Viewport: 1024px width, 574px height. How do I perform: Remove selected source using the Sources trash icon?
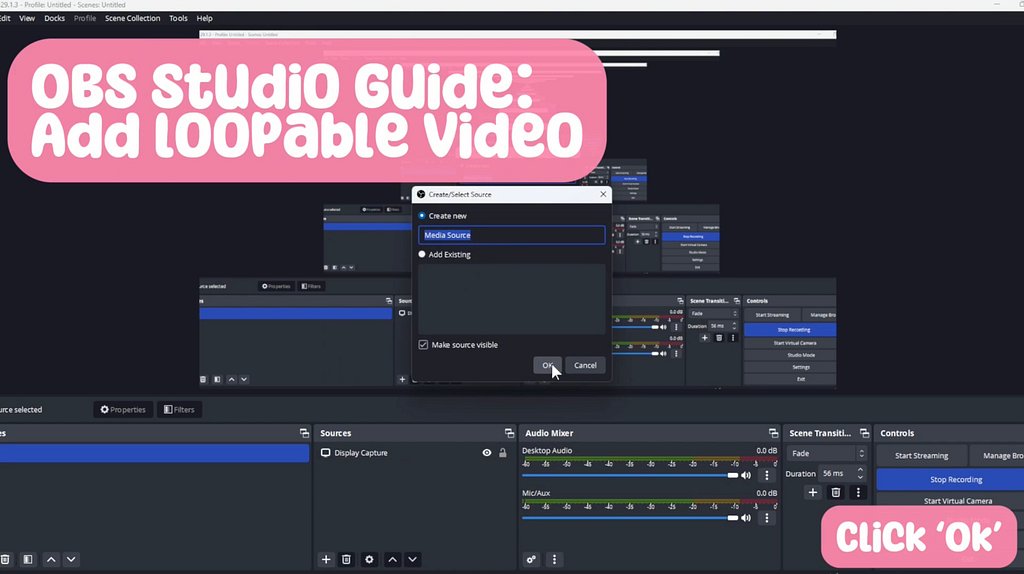[x=346, y=560]
